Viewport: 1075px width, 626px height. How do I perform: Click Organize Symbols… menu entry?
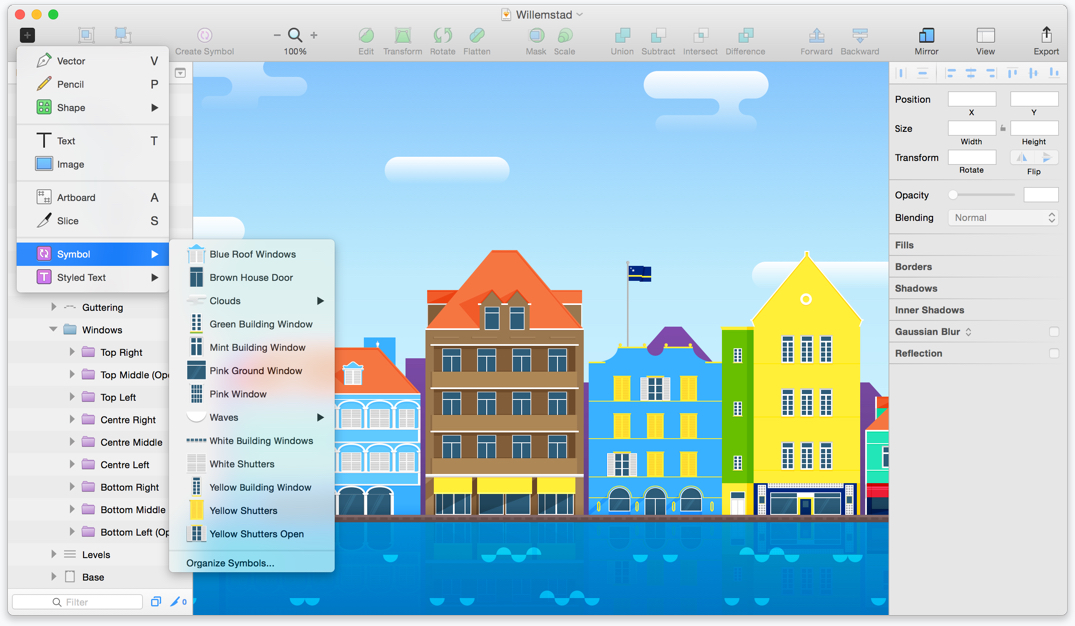click(x=230, y=563)
